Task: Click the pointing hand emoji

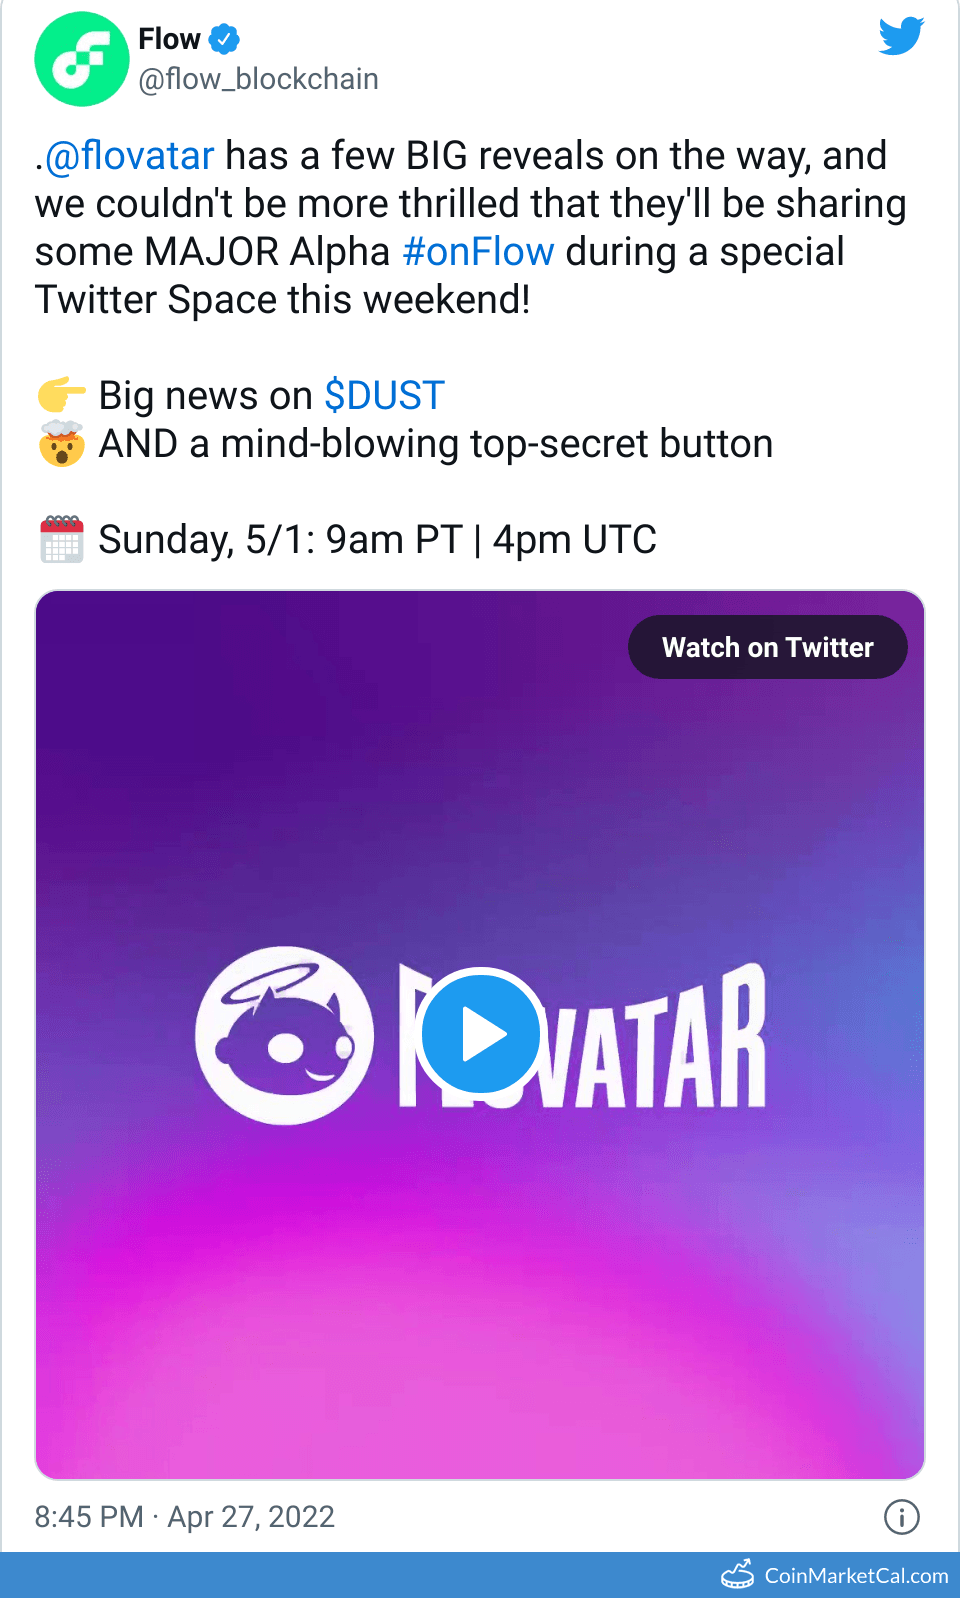Action: (61, 396)
